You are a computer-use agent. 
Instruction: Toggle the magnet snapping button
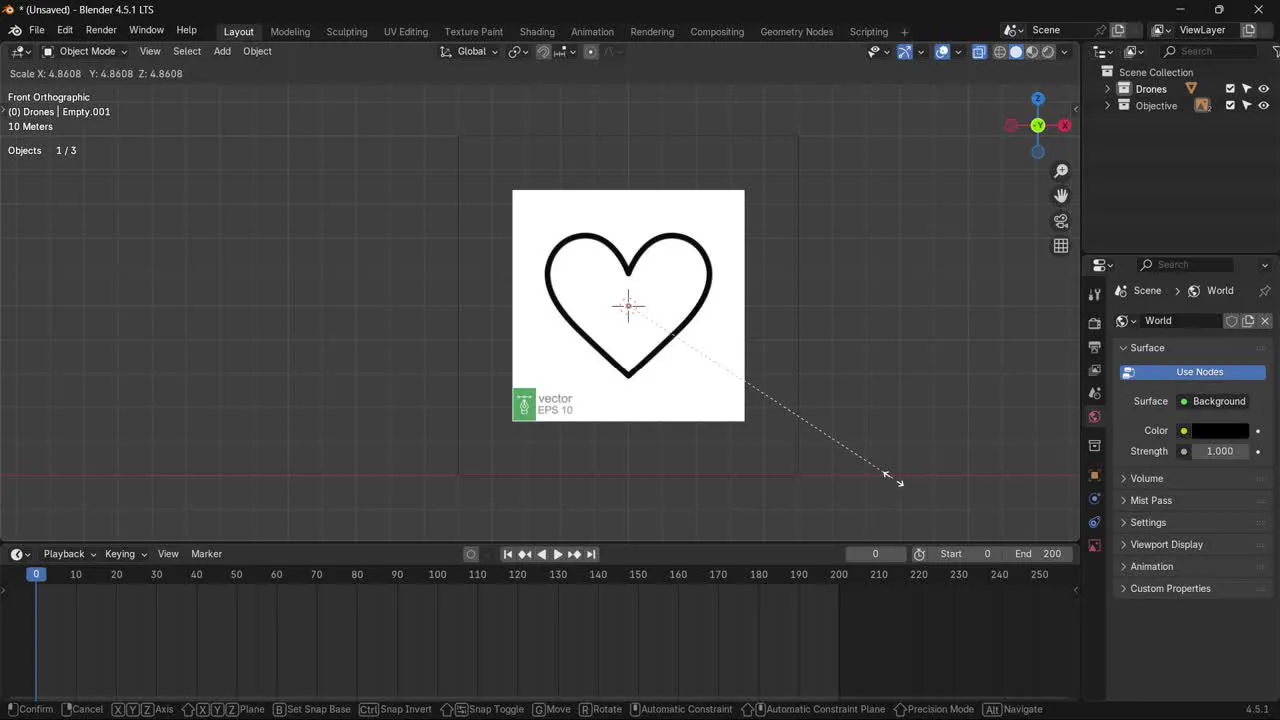[543, 52]
